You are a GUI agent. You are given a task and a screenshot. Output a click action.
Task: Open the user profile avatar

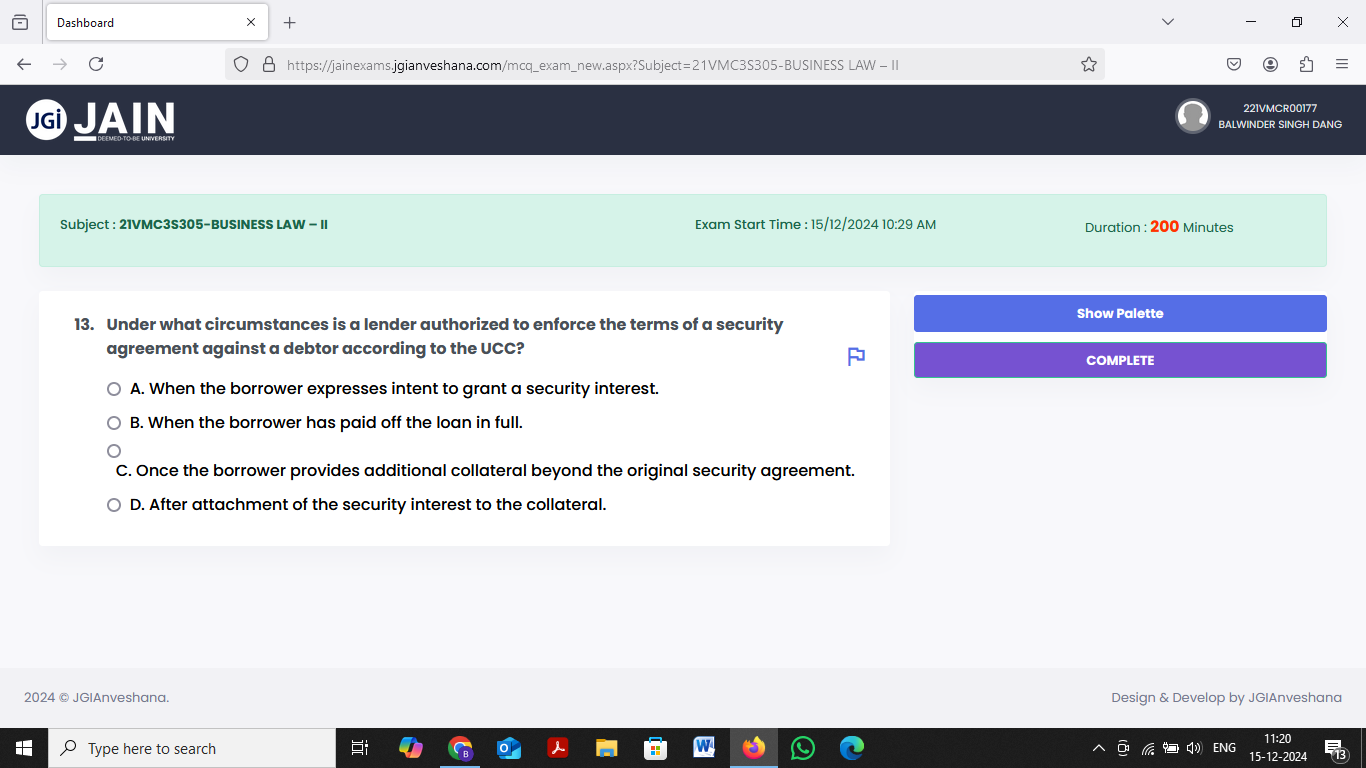point(1193,116)
